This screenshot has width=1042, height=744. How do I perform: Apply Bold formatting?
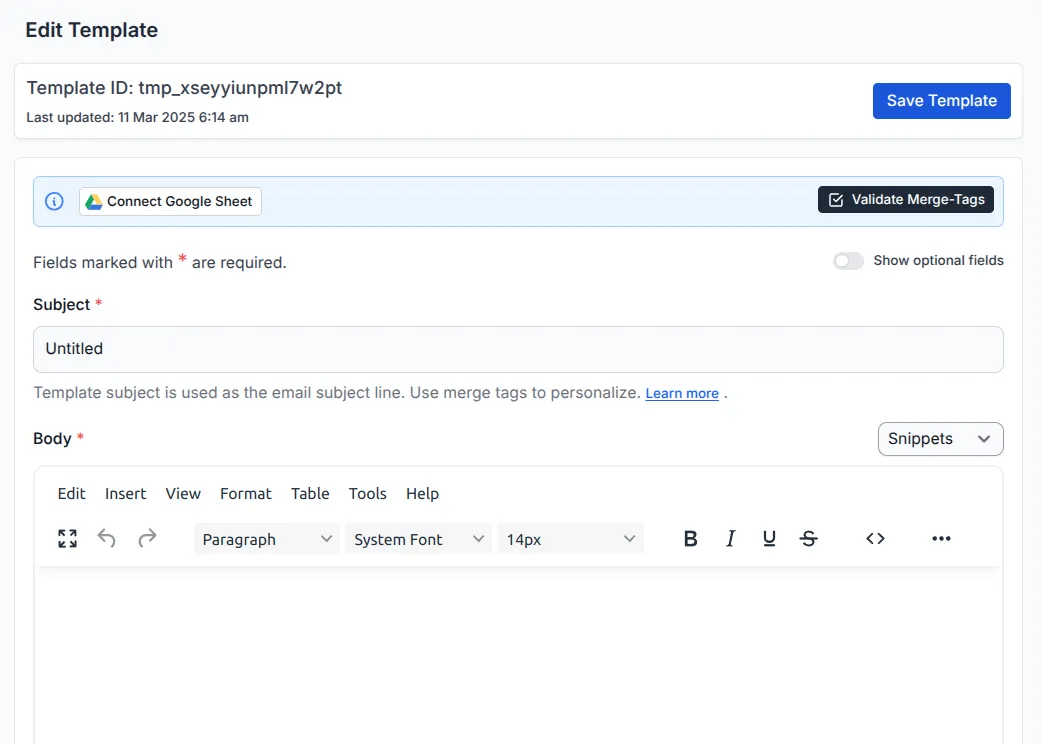(690, 538)
